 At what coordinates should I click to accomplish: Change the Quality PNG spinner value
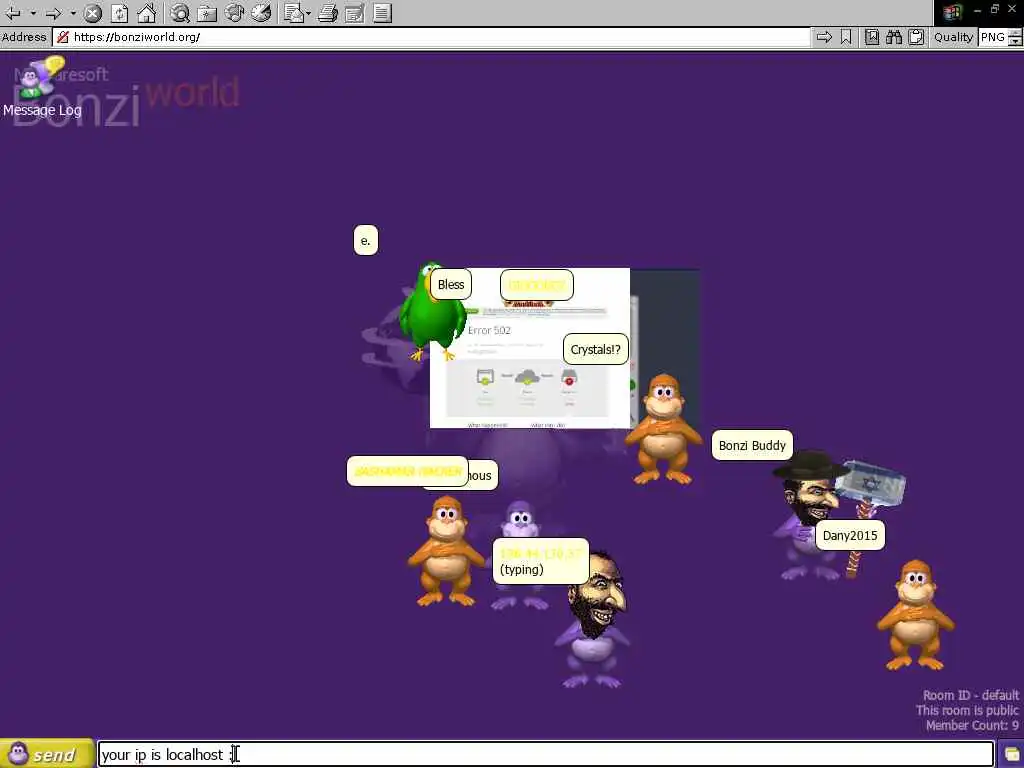(x=1015, y=37)
